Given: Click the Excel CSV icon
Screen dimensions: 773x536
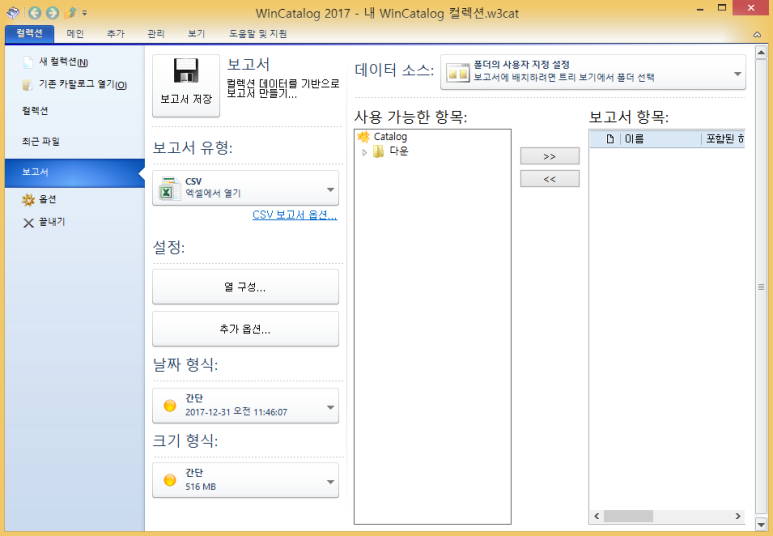Looking at the screenshot, I should 169,188.
